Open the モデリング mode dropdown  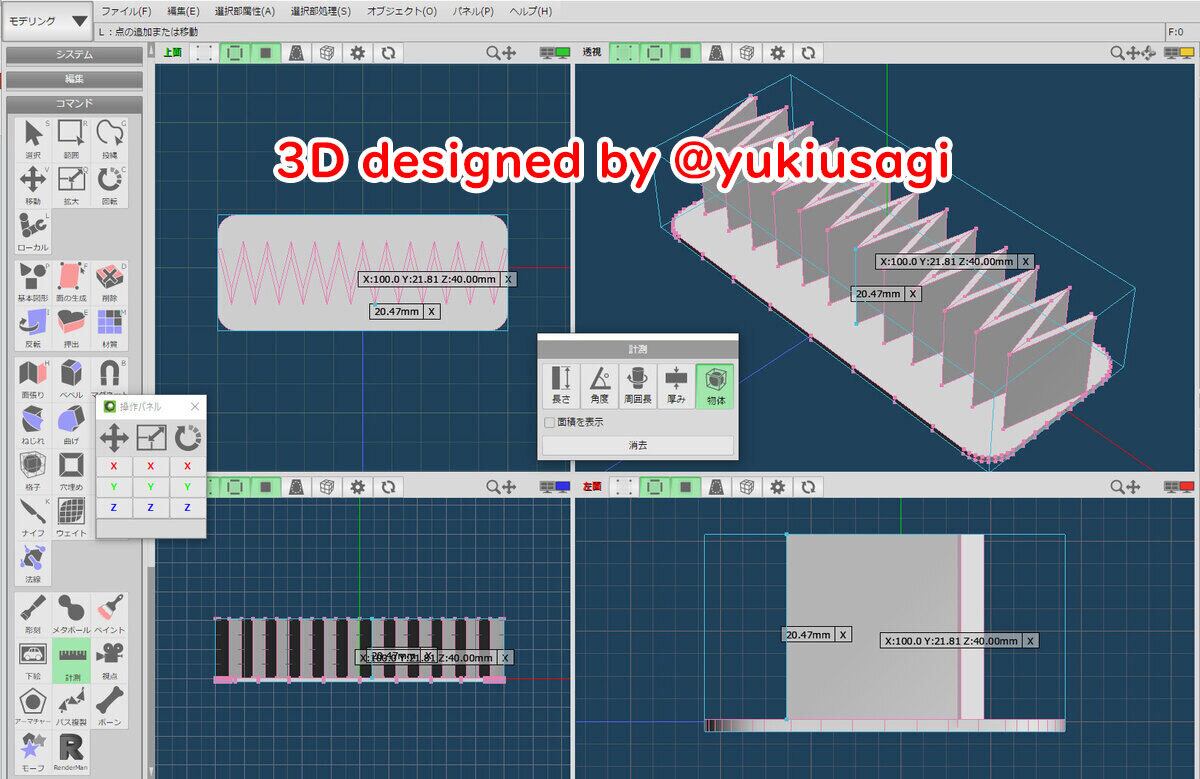tap(47, 21)
